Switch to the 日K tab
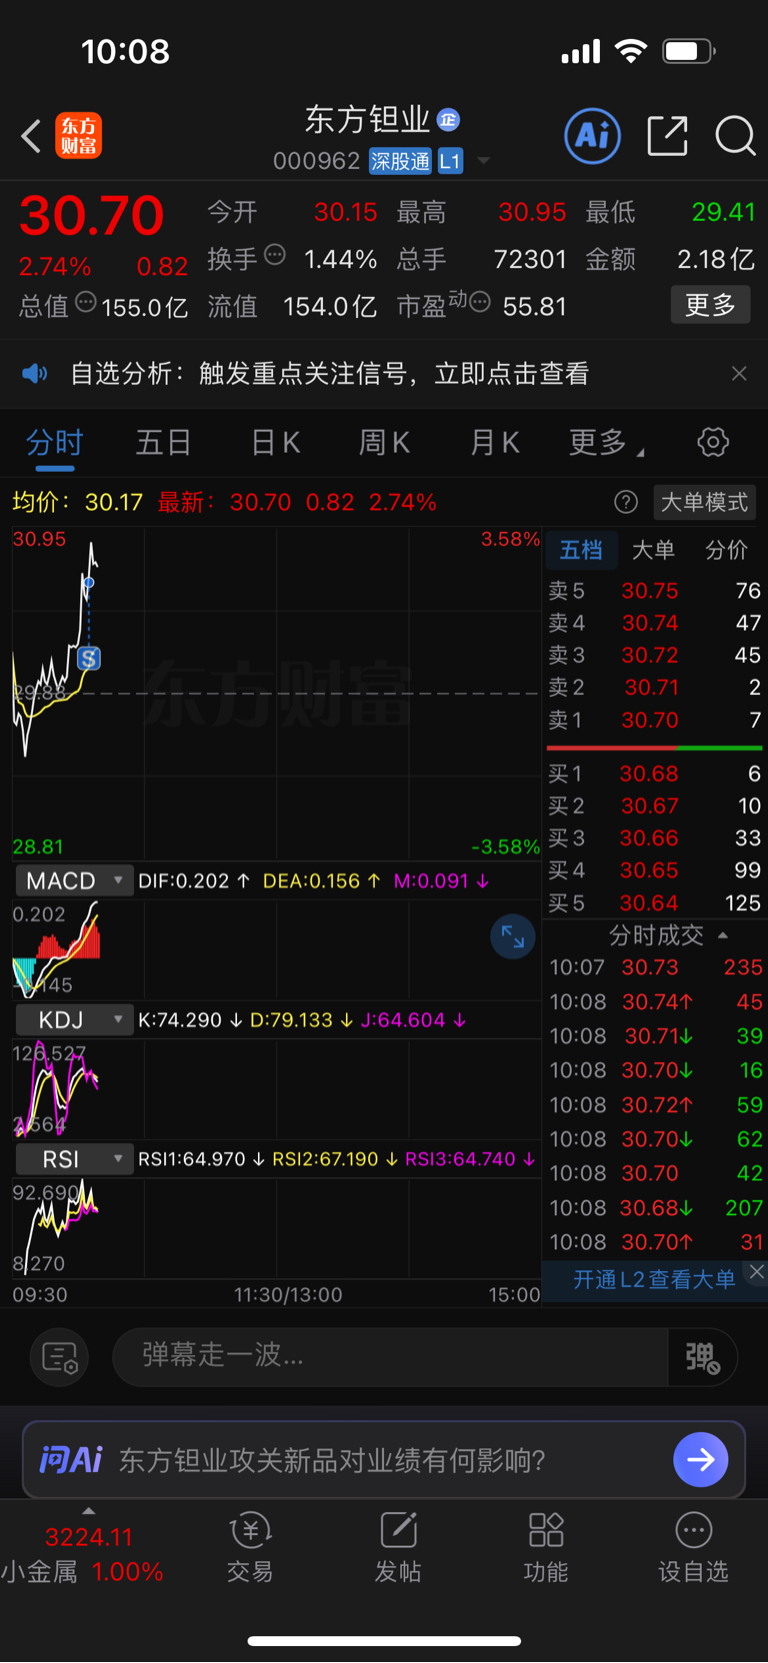 [x=275, y=442]
